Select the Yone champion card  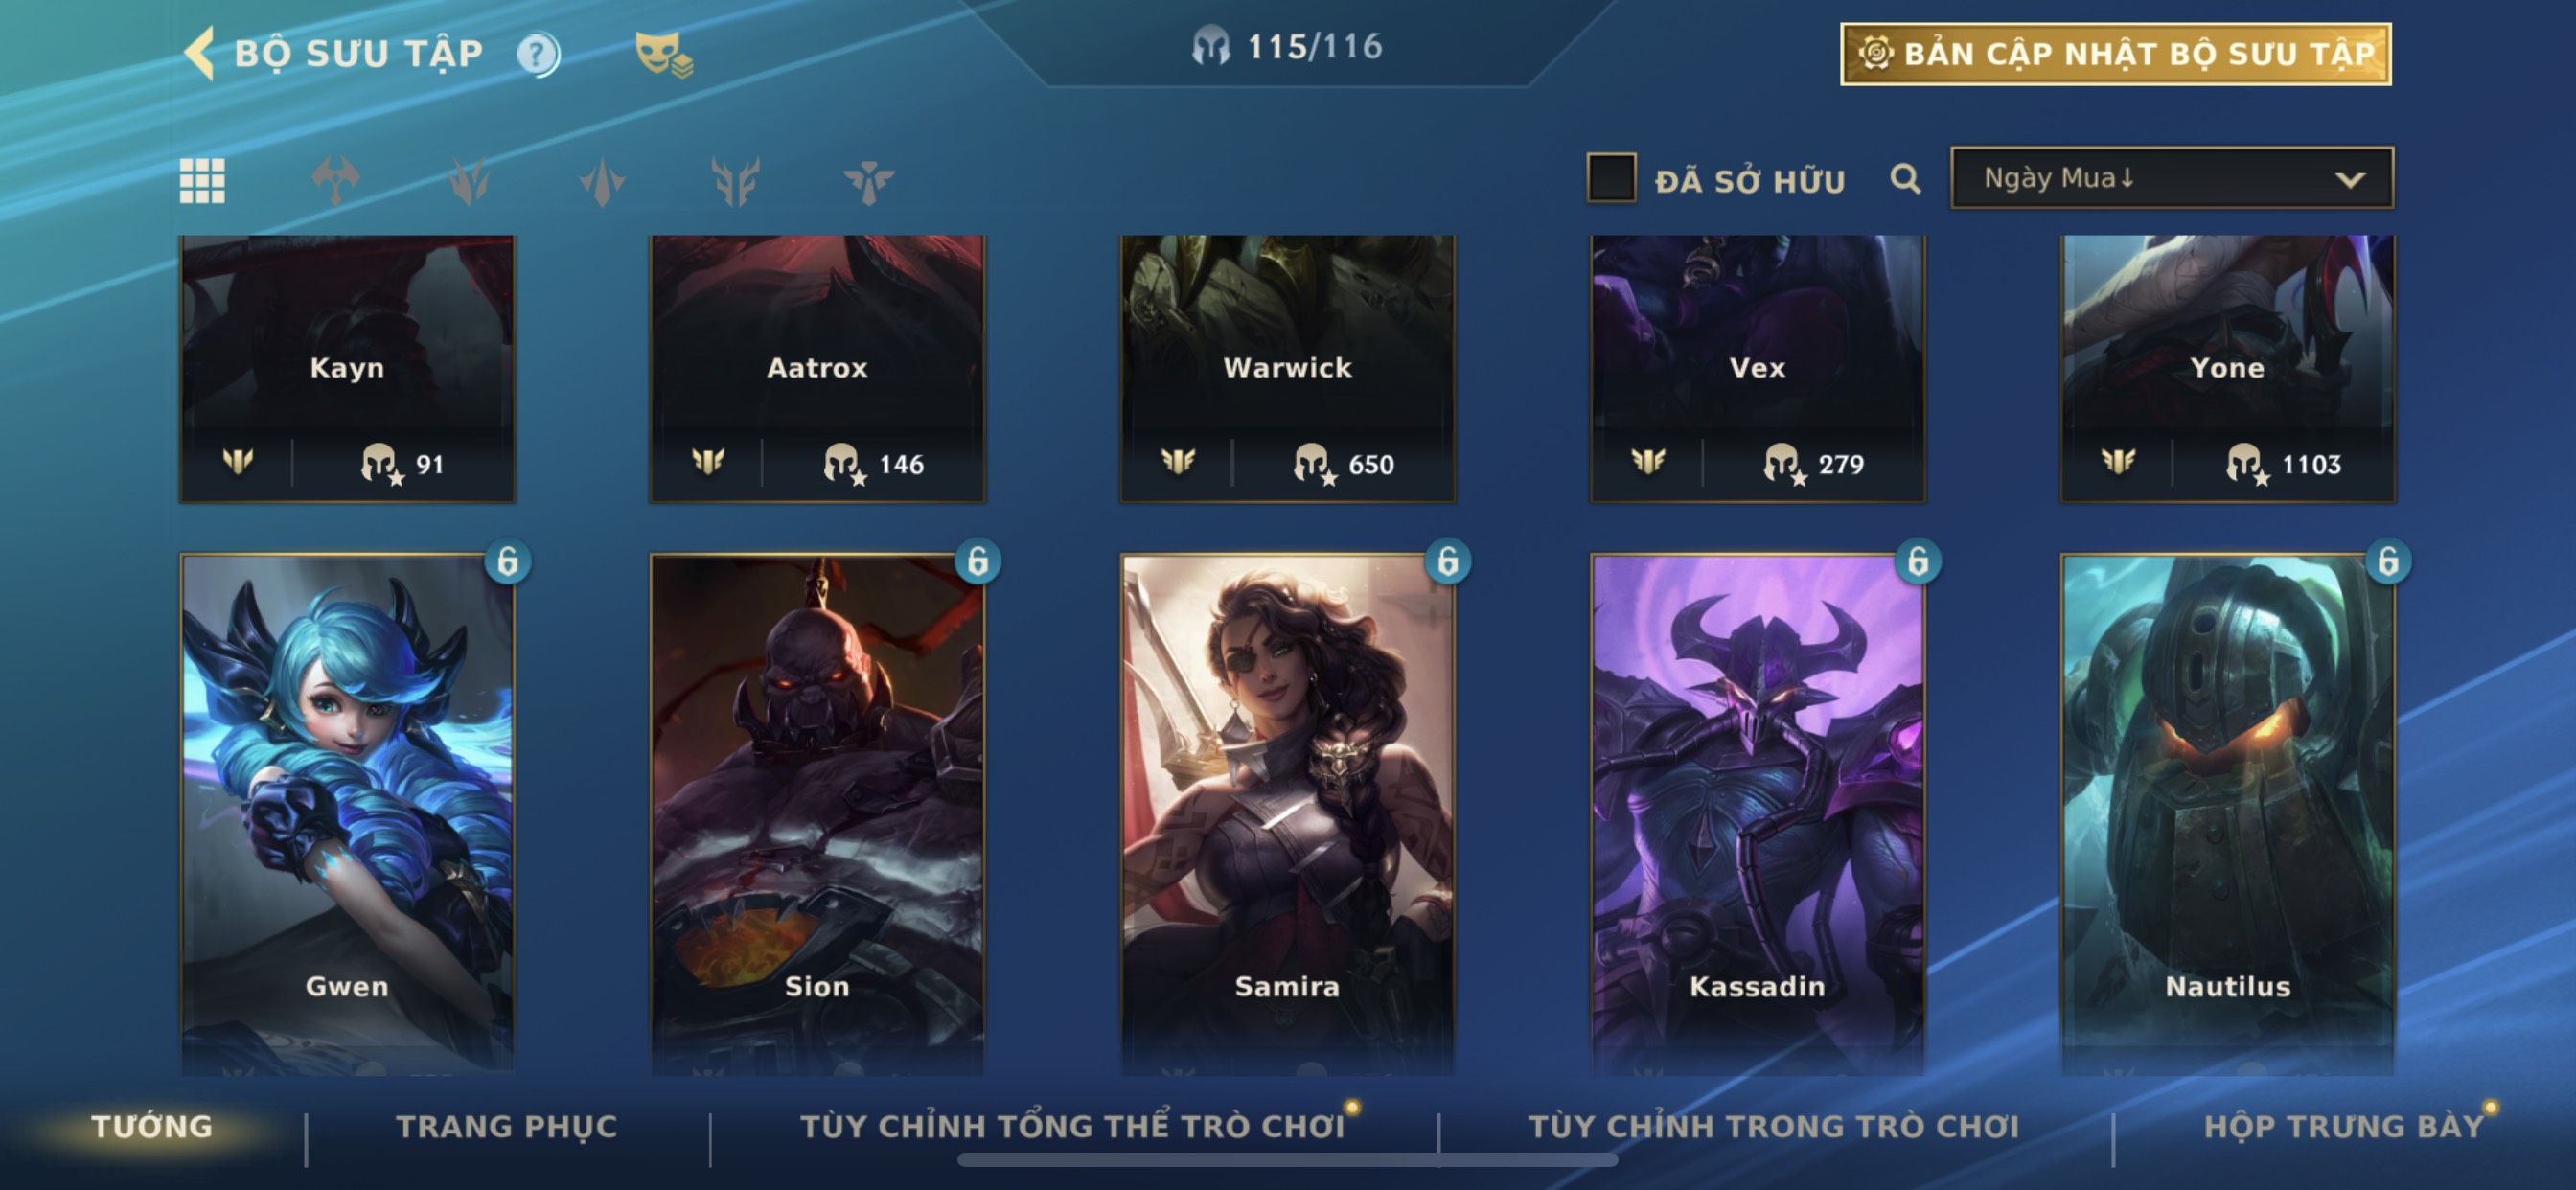[2227, 368]
